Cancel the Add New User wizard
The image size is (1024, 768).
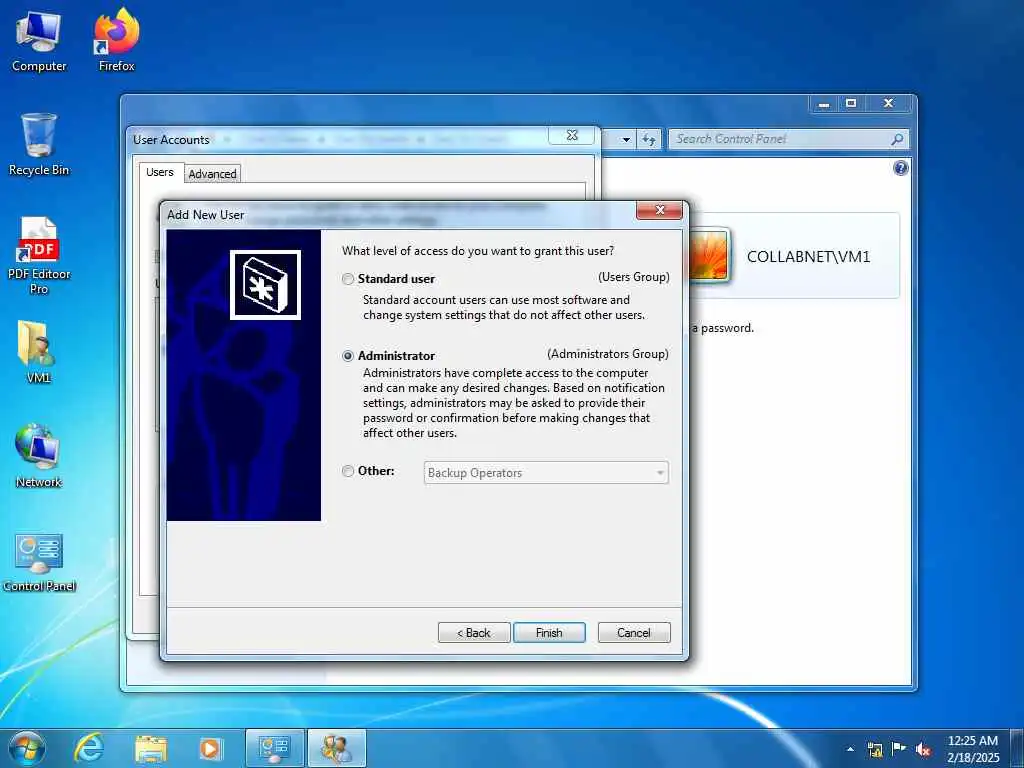pyautogui.click(x=633, y=633)
